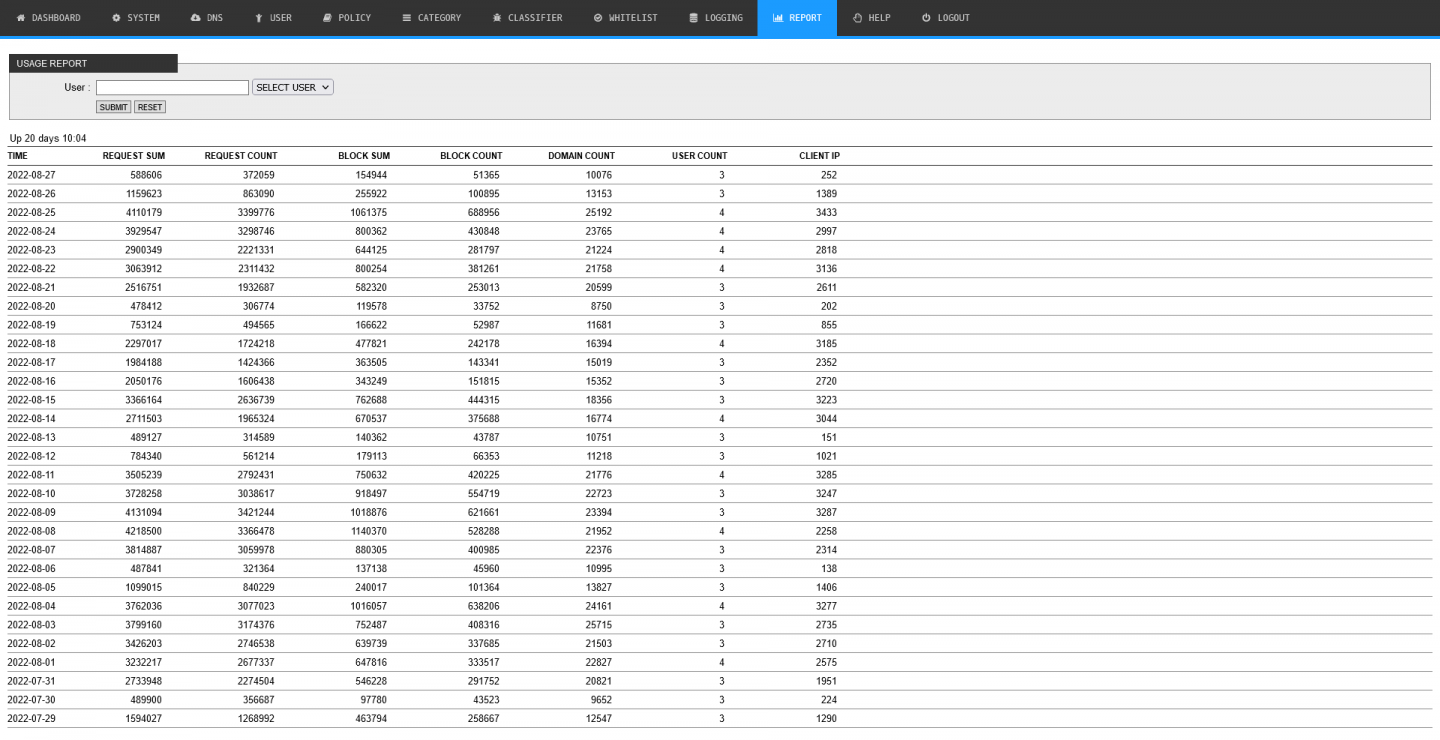Click the User person icon
This screenshot has width=1440, height=740.
click(x=259, y=18)
